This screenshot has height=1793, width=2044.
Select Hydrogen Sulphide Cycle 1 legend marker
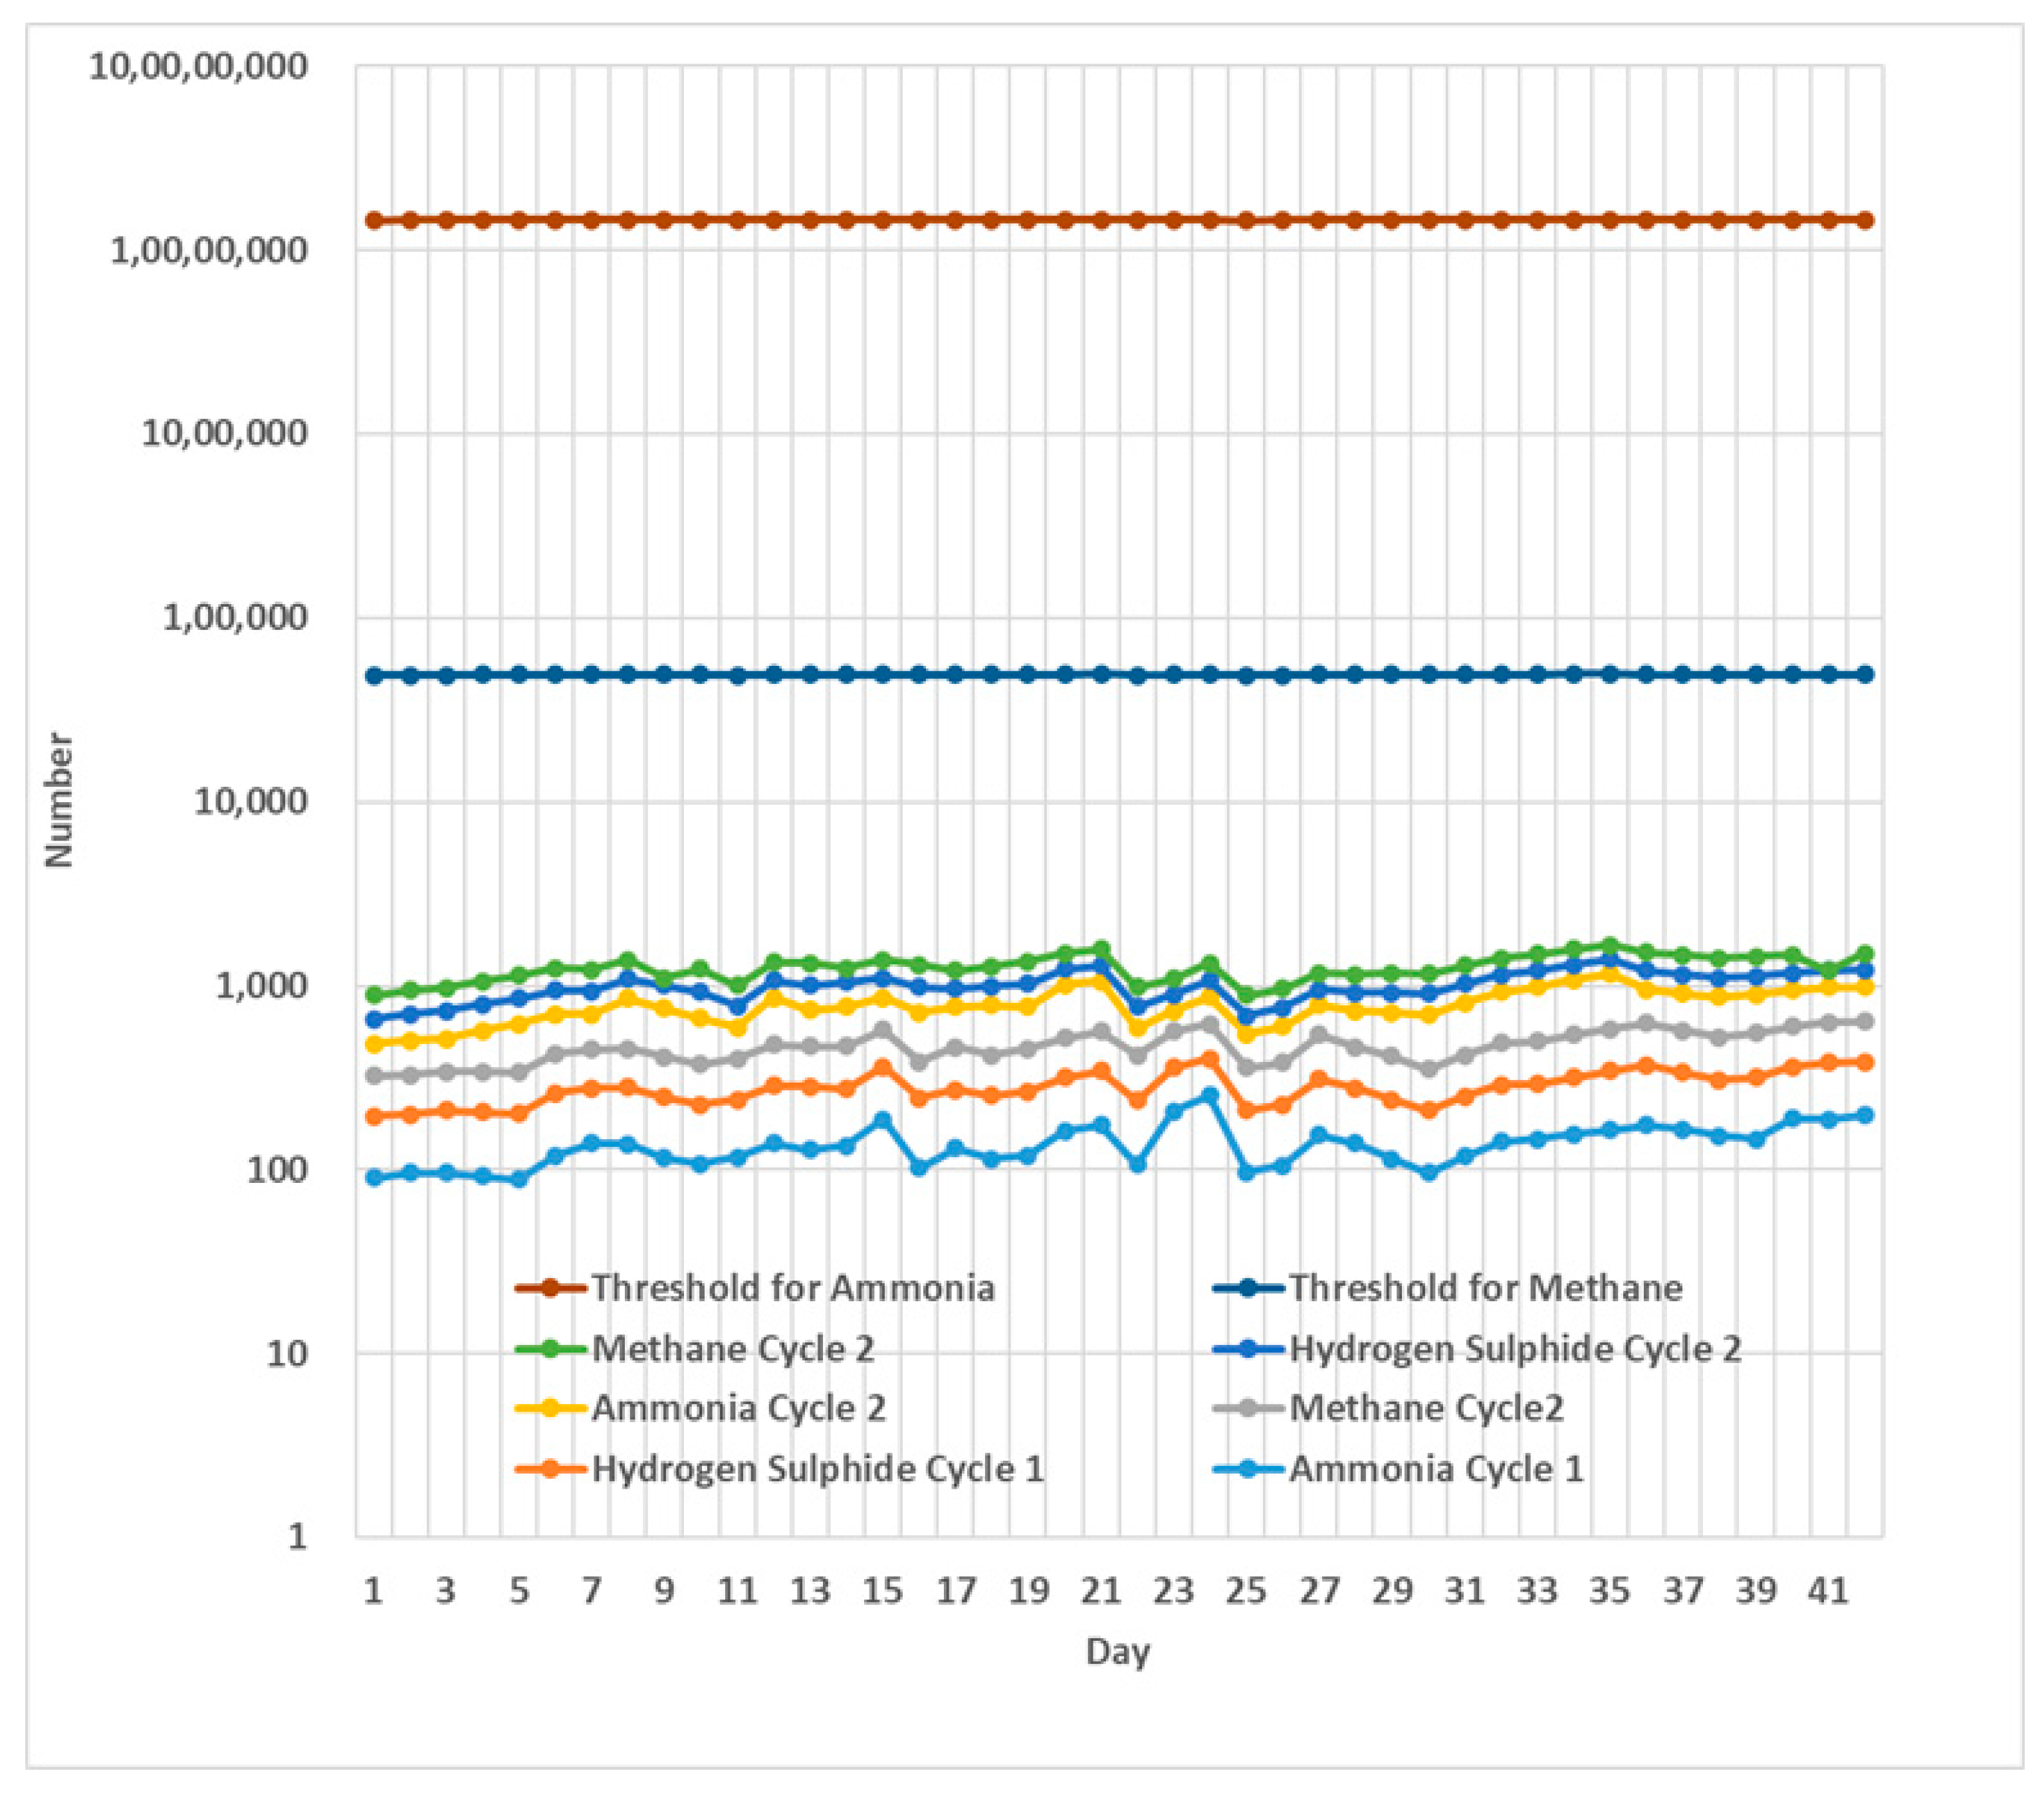point(549,1469)
